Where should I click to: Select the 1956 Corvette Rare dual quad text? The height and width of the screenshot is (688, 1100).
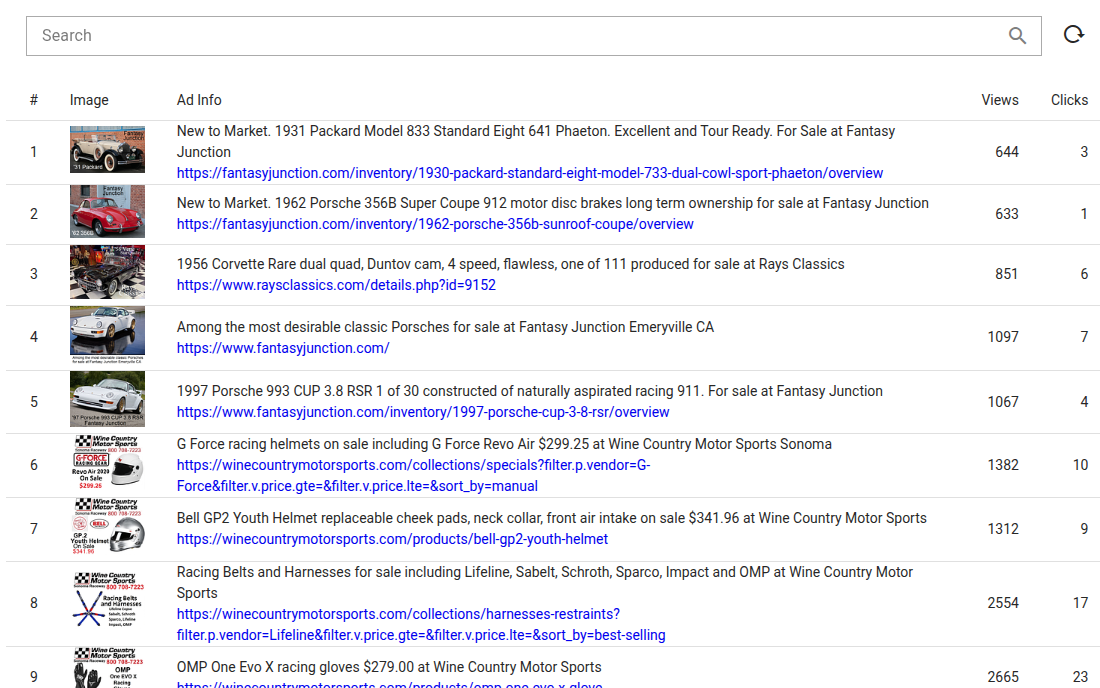(x=511, y=264)
